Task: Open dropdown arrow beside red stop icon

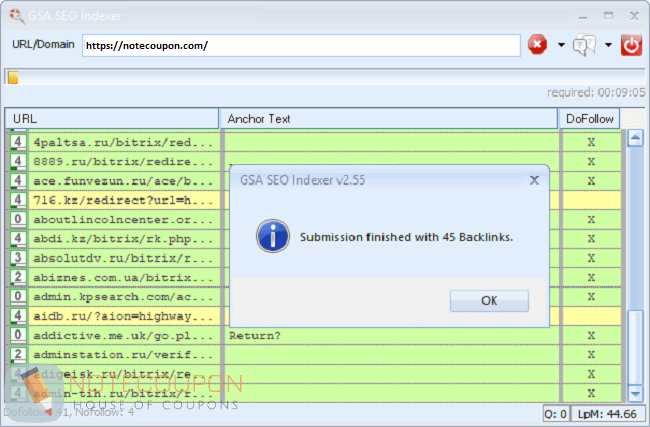Action: coord(561,45)
